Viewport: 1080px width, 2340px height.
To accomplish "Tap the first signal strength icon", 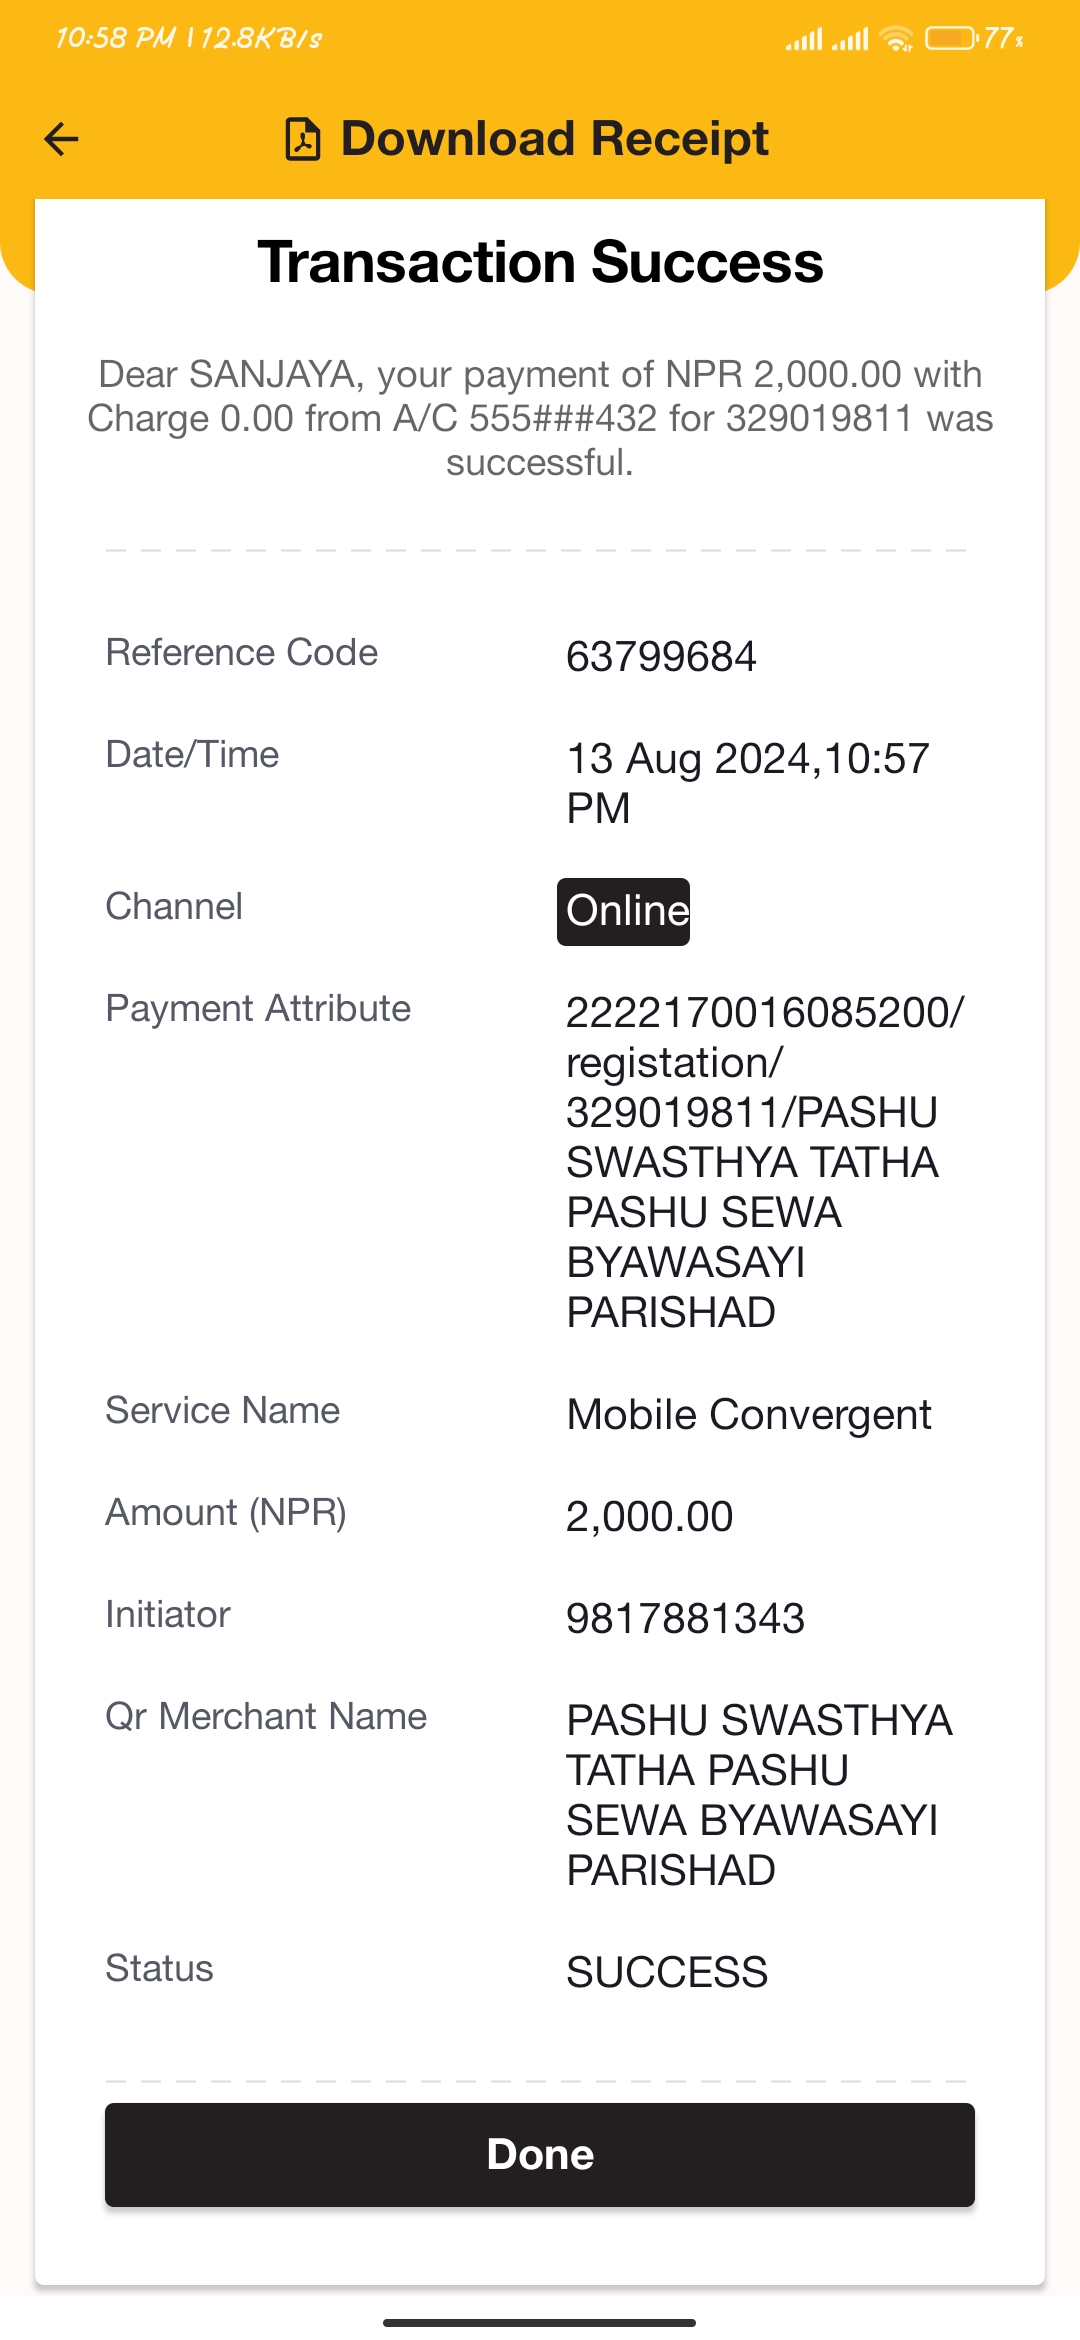I will tap(804, 39).
